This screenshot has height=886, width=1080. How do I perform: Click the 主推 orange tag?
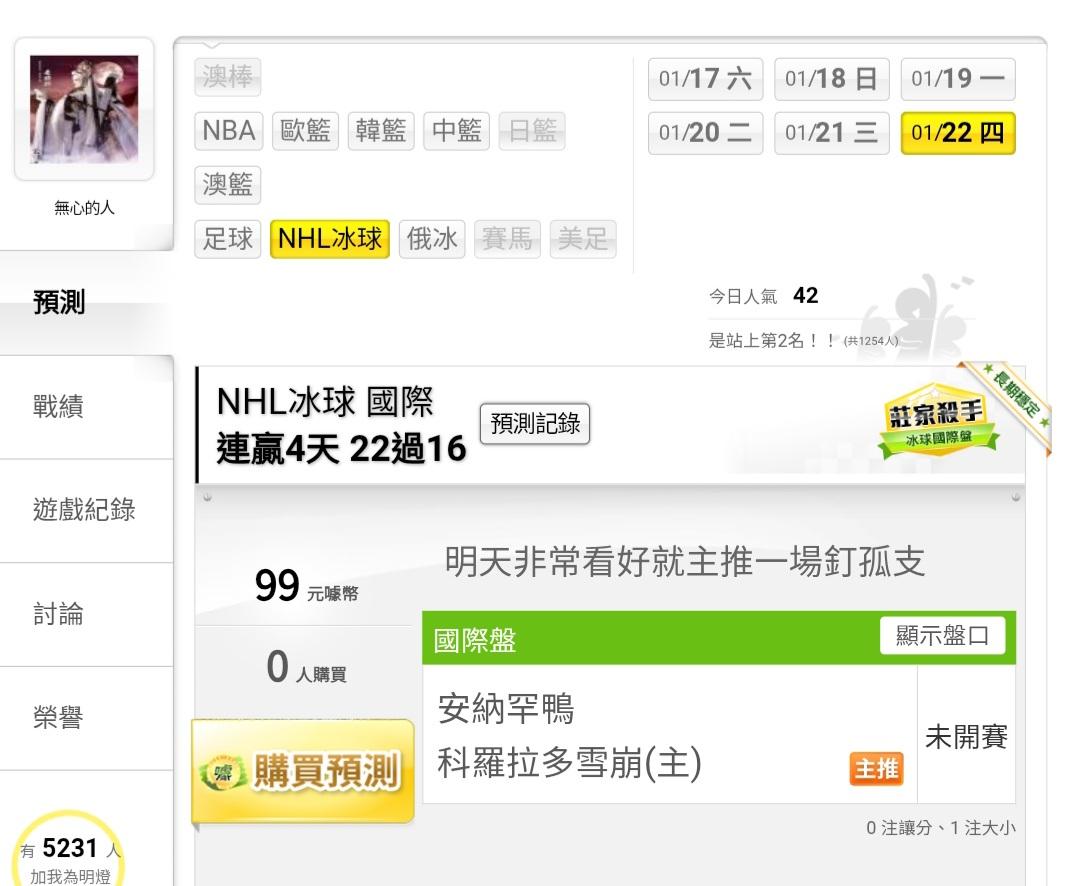876,768
